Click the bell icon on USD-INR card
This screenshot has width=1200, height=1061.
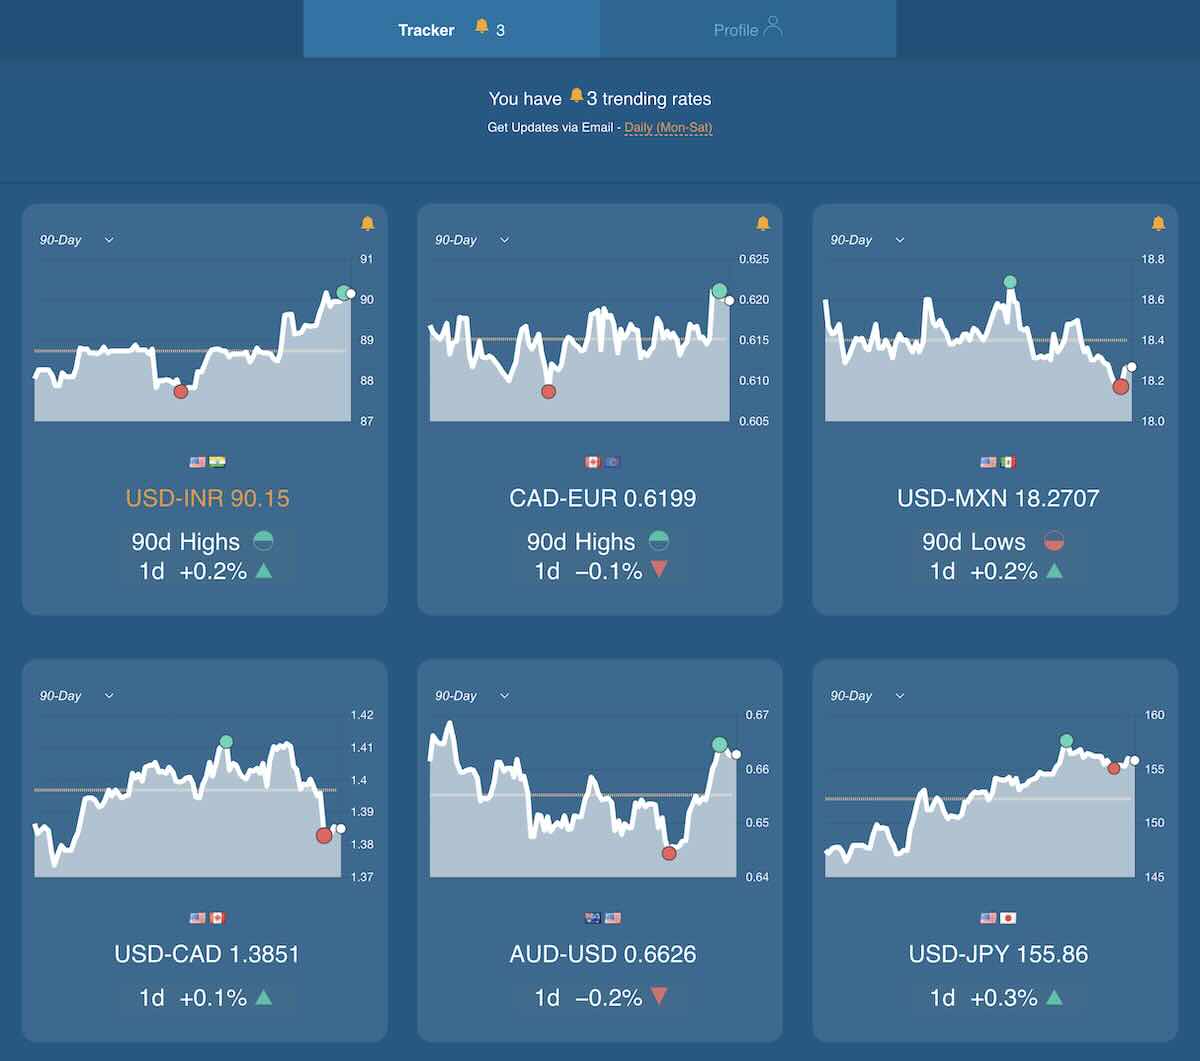pos(367,223)
